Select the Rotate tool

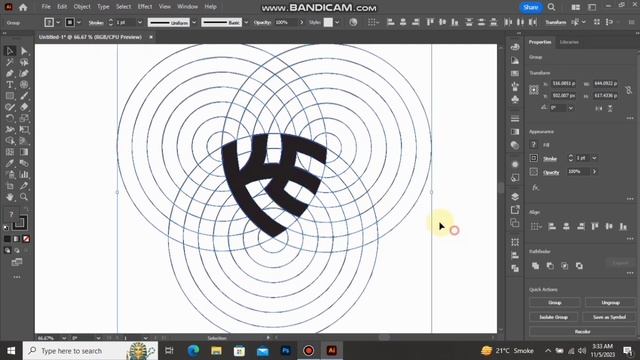tap(10, 118)
